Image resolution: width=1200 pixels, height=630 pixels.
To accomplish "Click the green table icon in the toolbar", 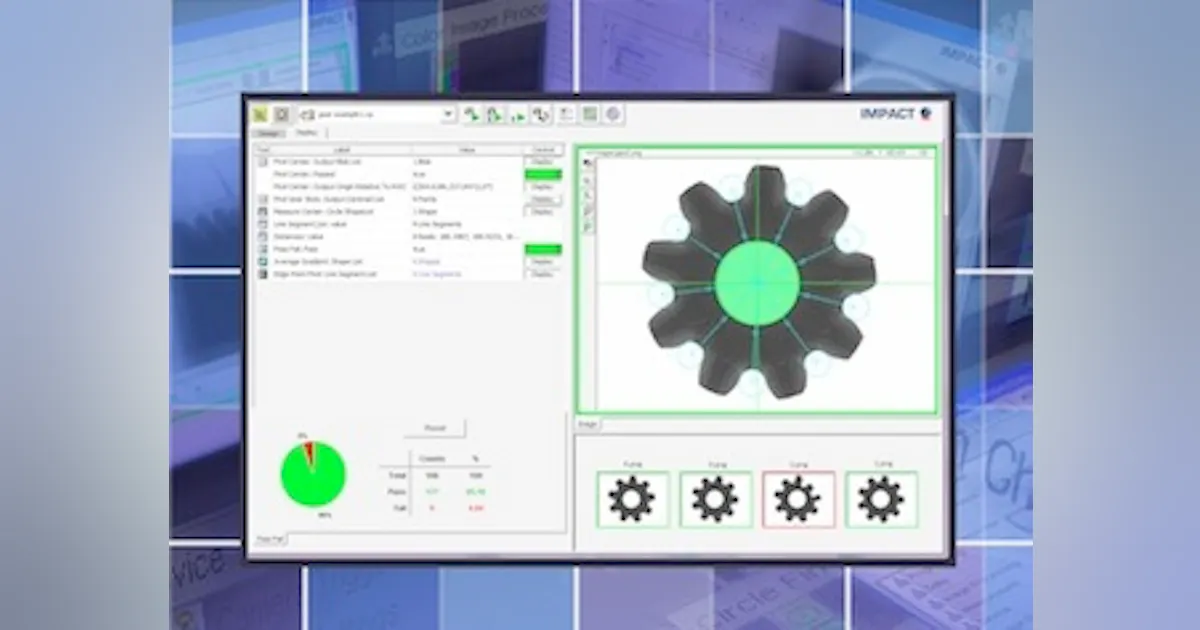I will (x=590, y=114).
